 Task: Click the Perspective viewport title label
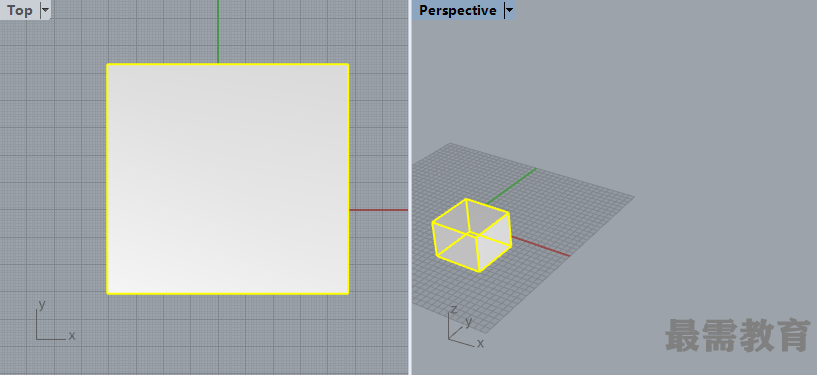457,10
